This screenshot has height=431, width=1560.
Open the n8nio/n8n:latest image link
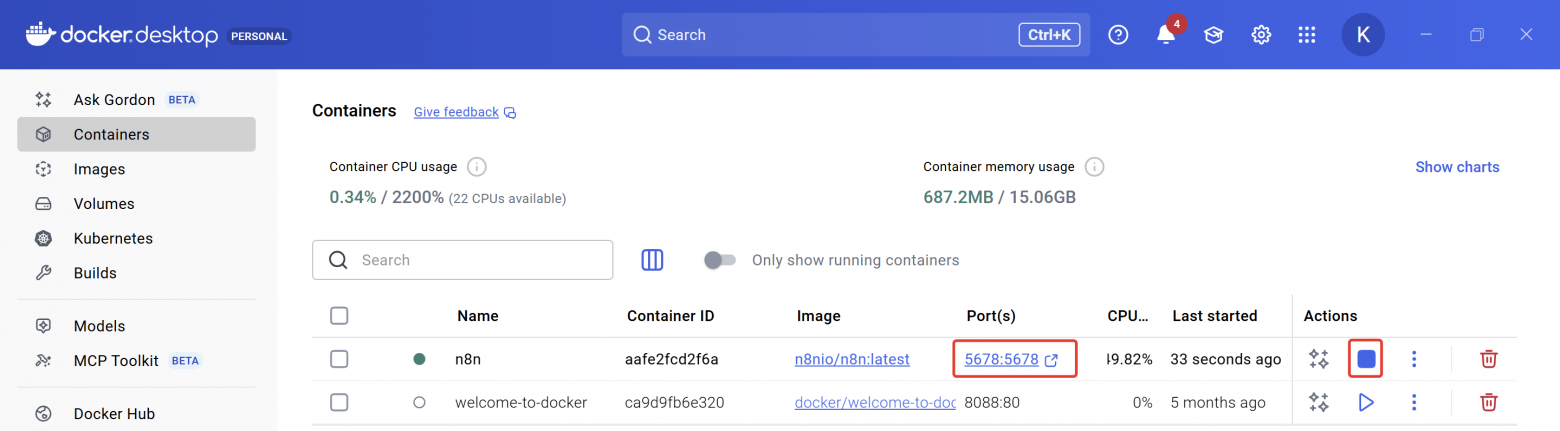tap(852, 359)
